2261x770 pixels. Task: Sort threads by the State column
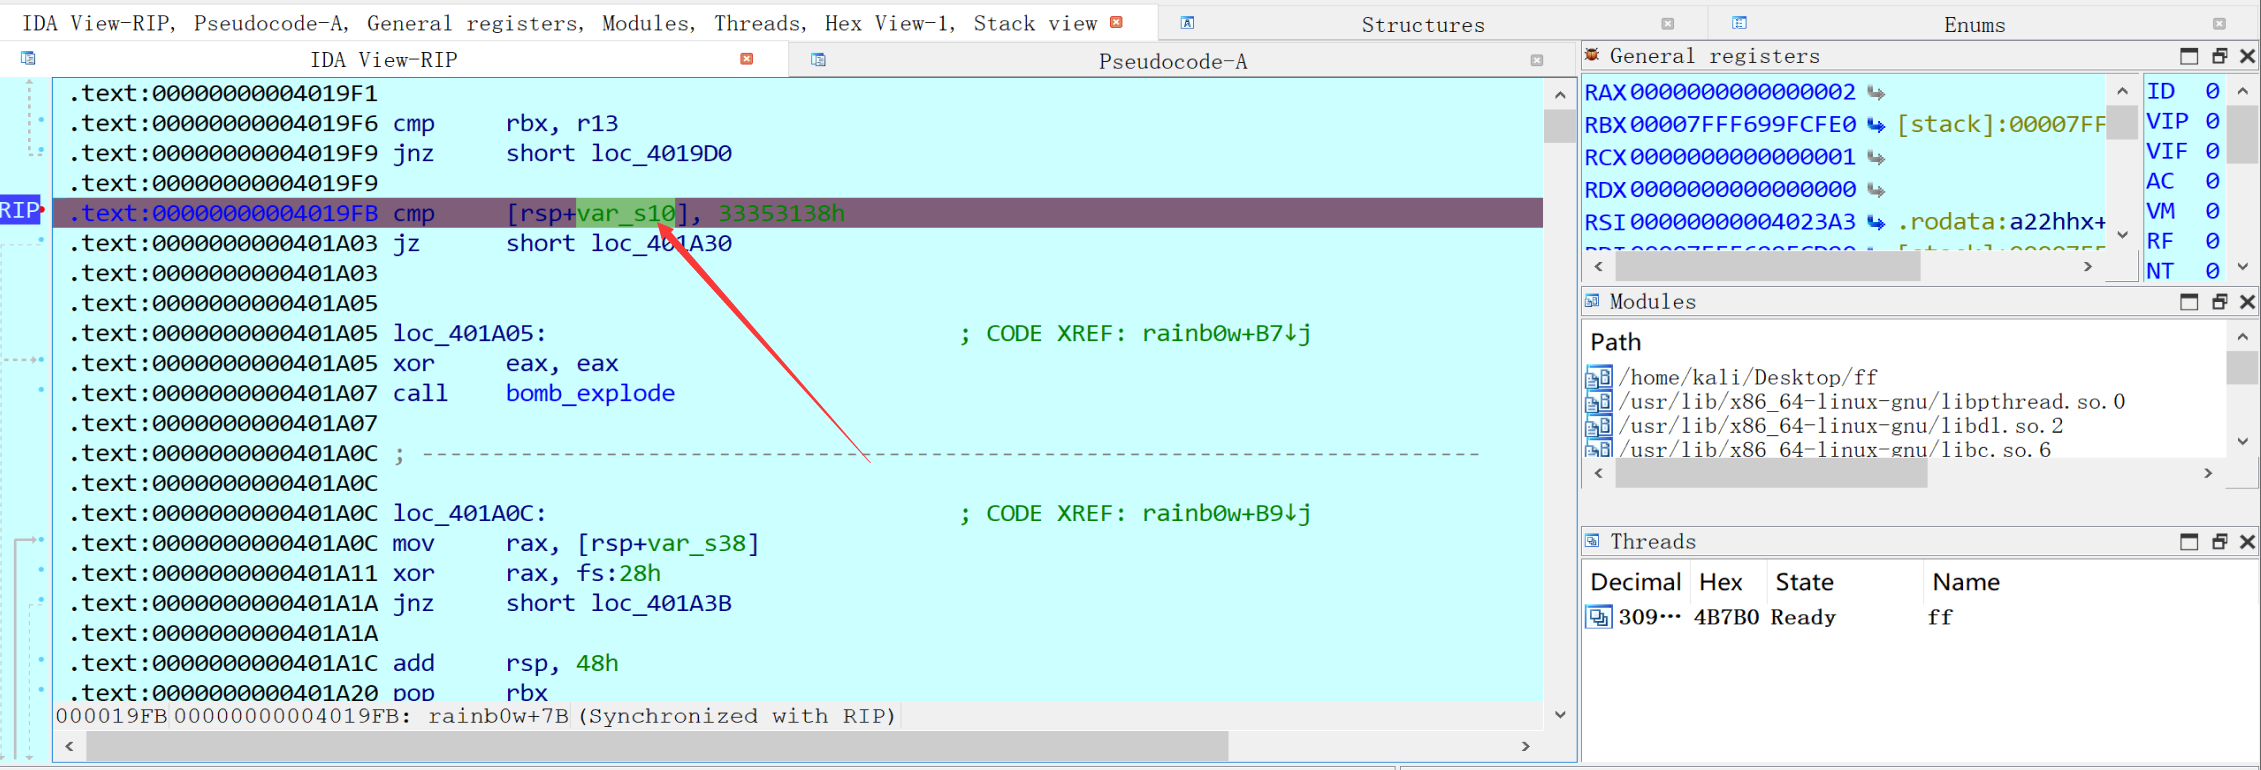[x=1804, y=582]
